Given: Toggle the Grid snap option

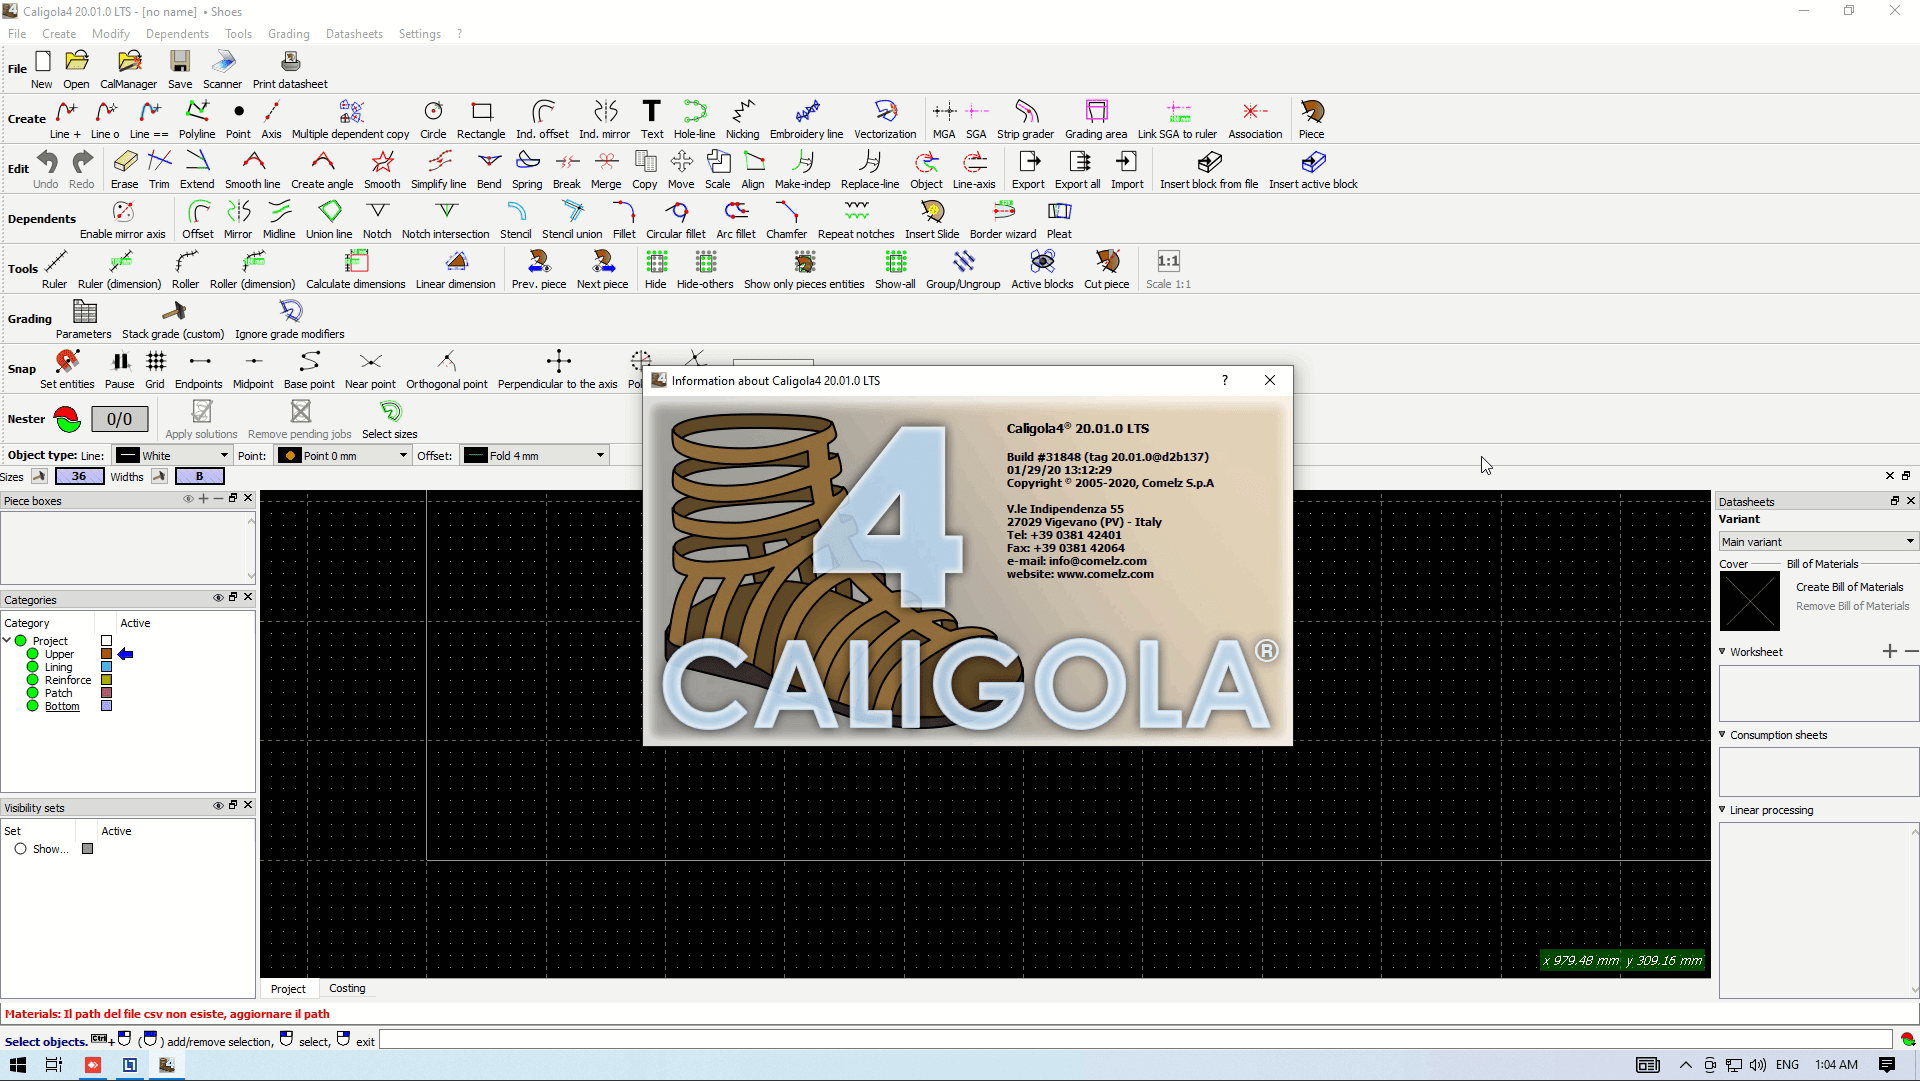Looking at the screenshot, I should (x=155, y=369).
